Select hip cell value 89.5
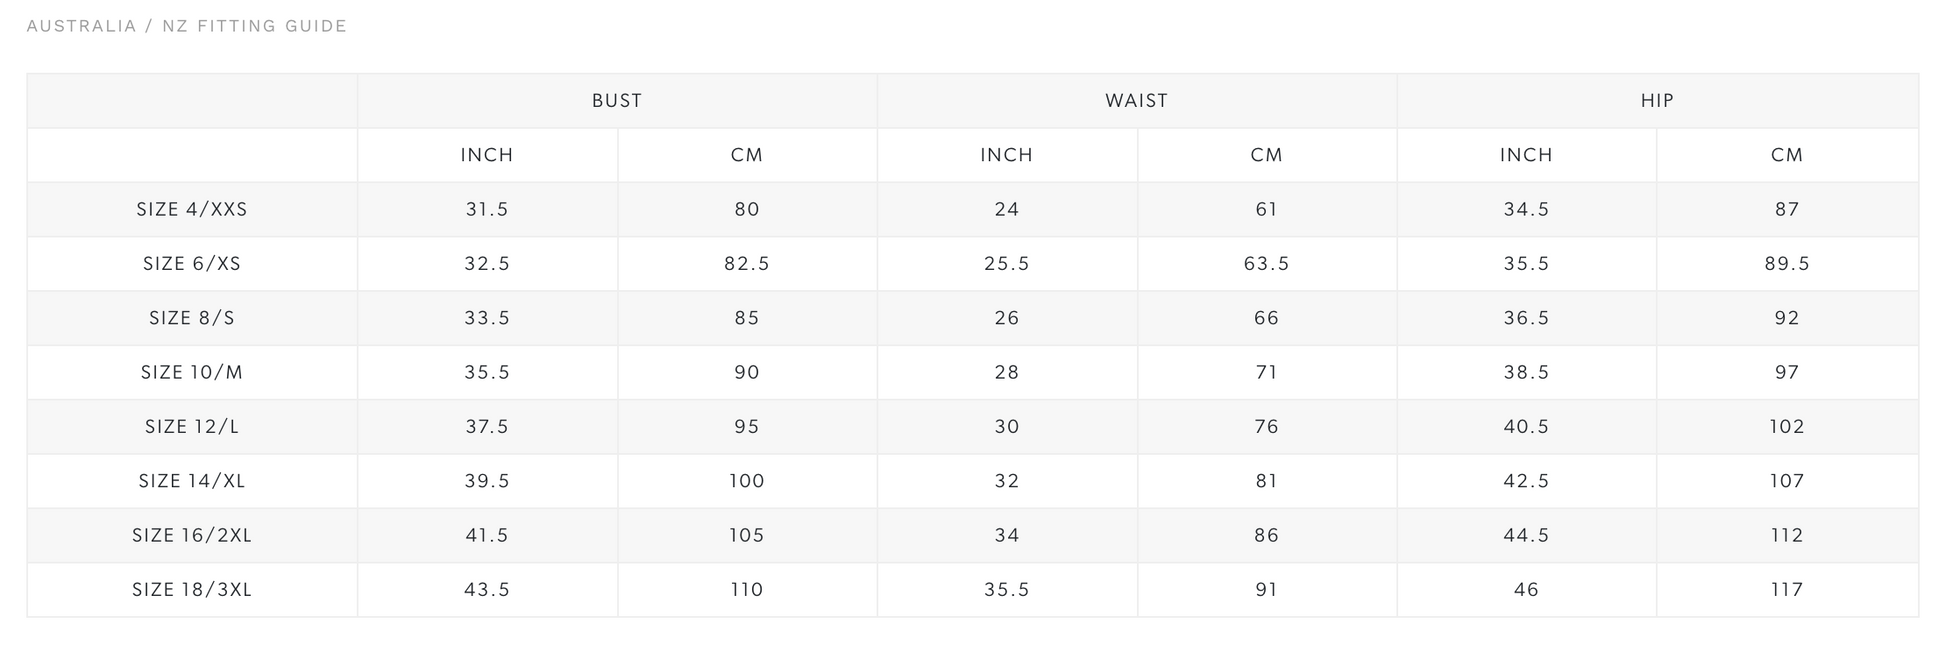 coord(1787,264)
